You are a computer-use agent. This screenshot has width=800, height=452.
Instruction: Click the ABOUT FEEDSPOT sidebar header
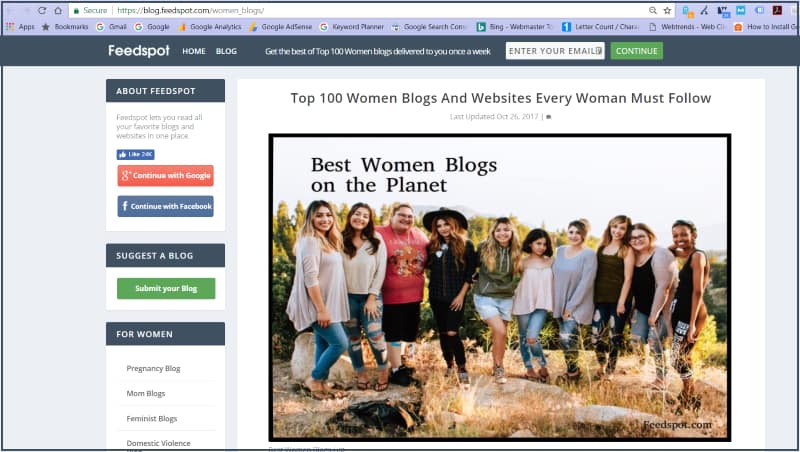coord(165,91)
